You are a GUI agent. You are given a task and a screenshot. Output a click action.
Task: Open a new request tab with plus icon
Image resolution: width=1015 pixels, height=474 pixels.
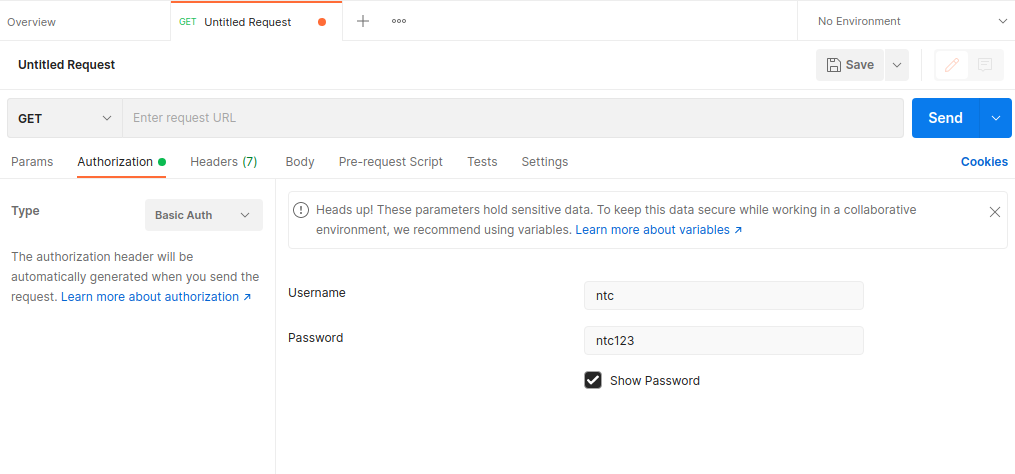coord(363,21)
